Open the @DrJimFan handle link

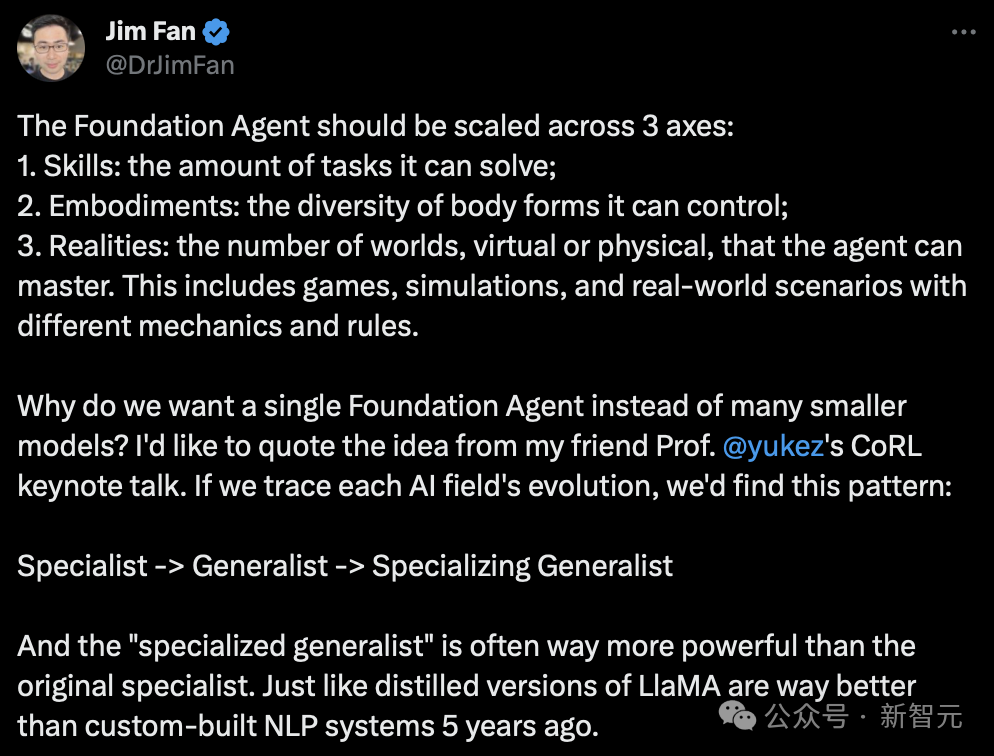tap(170, 65)
